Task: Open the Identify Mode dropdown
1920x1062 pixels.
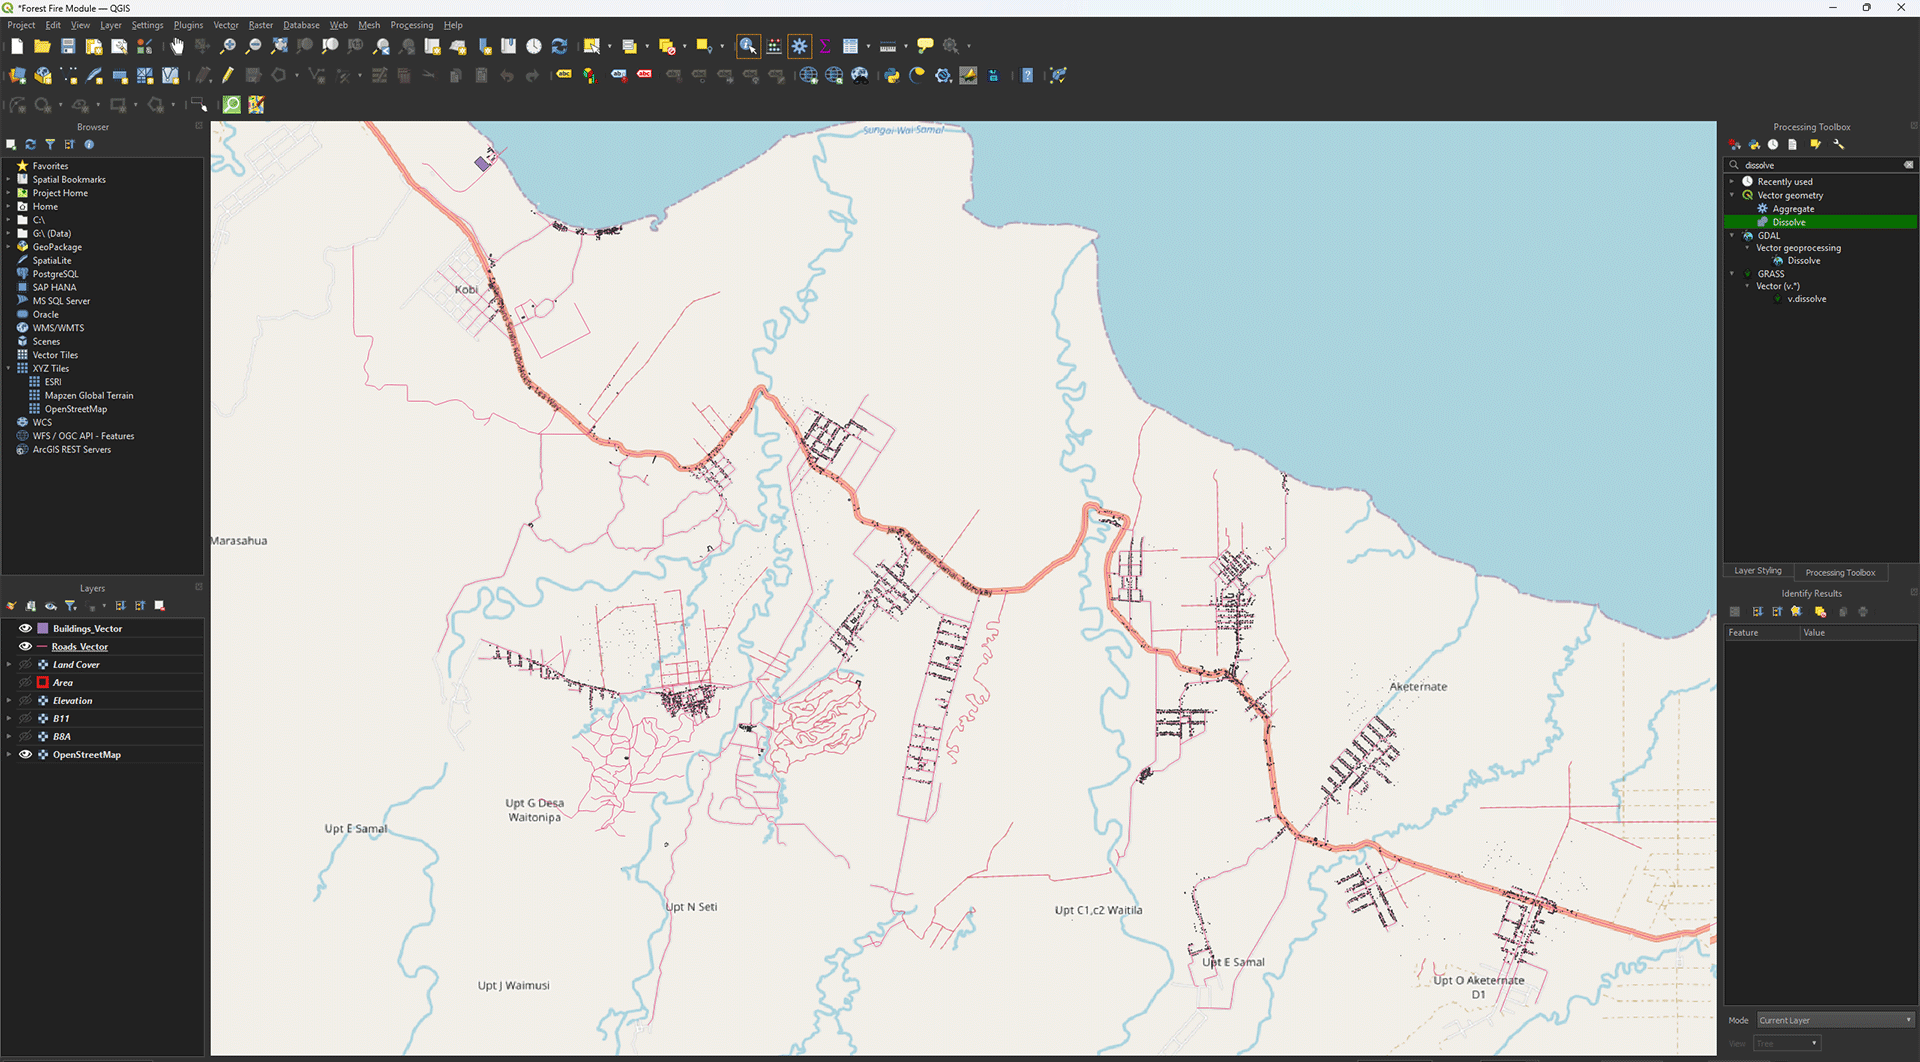Action: 1835,1020
